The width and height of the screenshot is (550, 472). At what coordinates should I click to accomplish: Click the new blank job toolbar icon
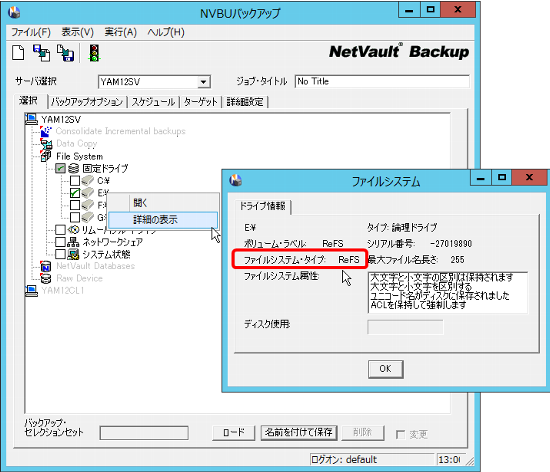(x=18, y=53)
